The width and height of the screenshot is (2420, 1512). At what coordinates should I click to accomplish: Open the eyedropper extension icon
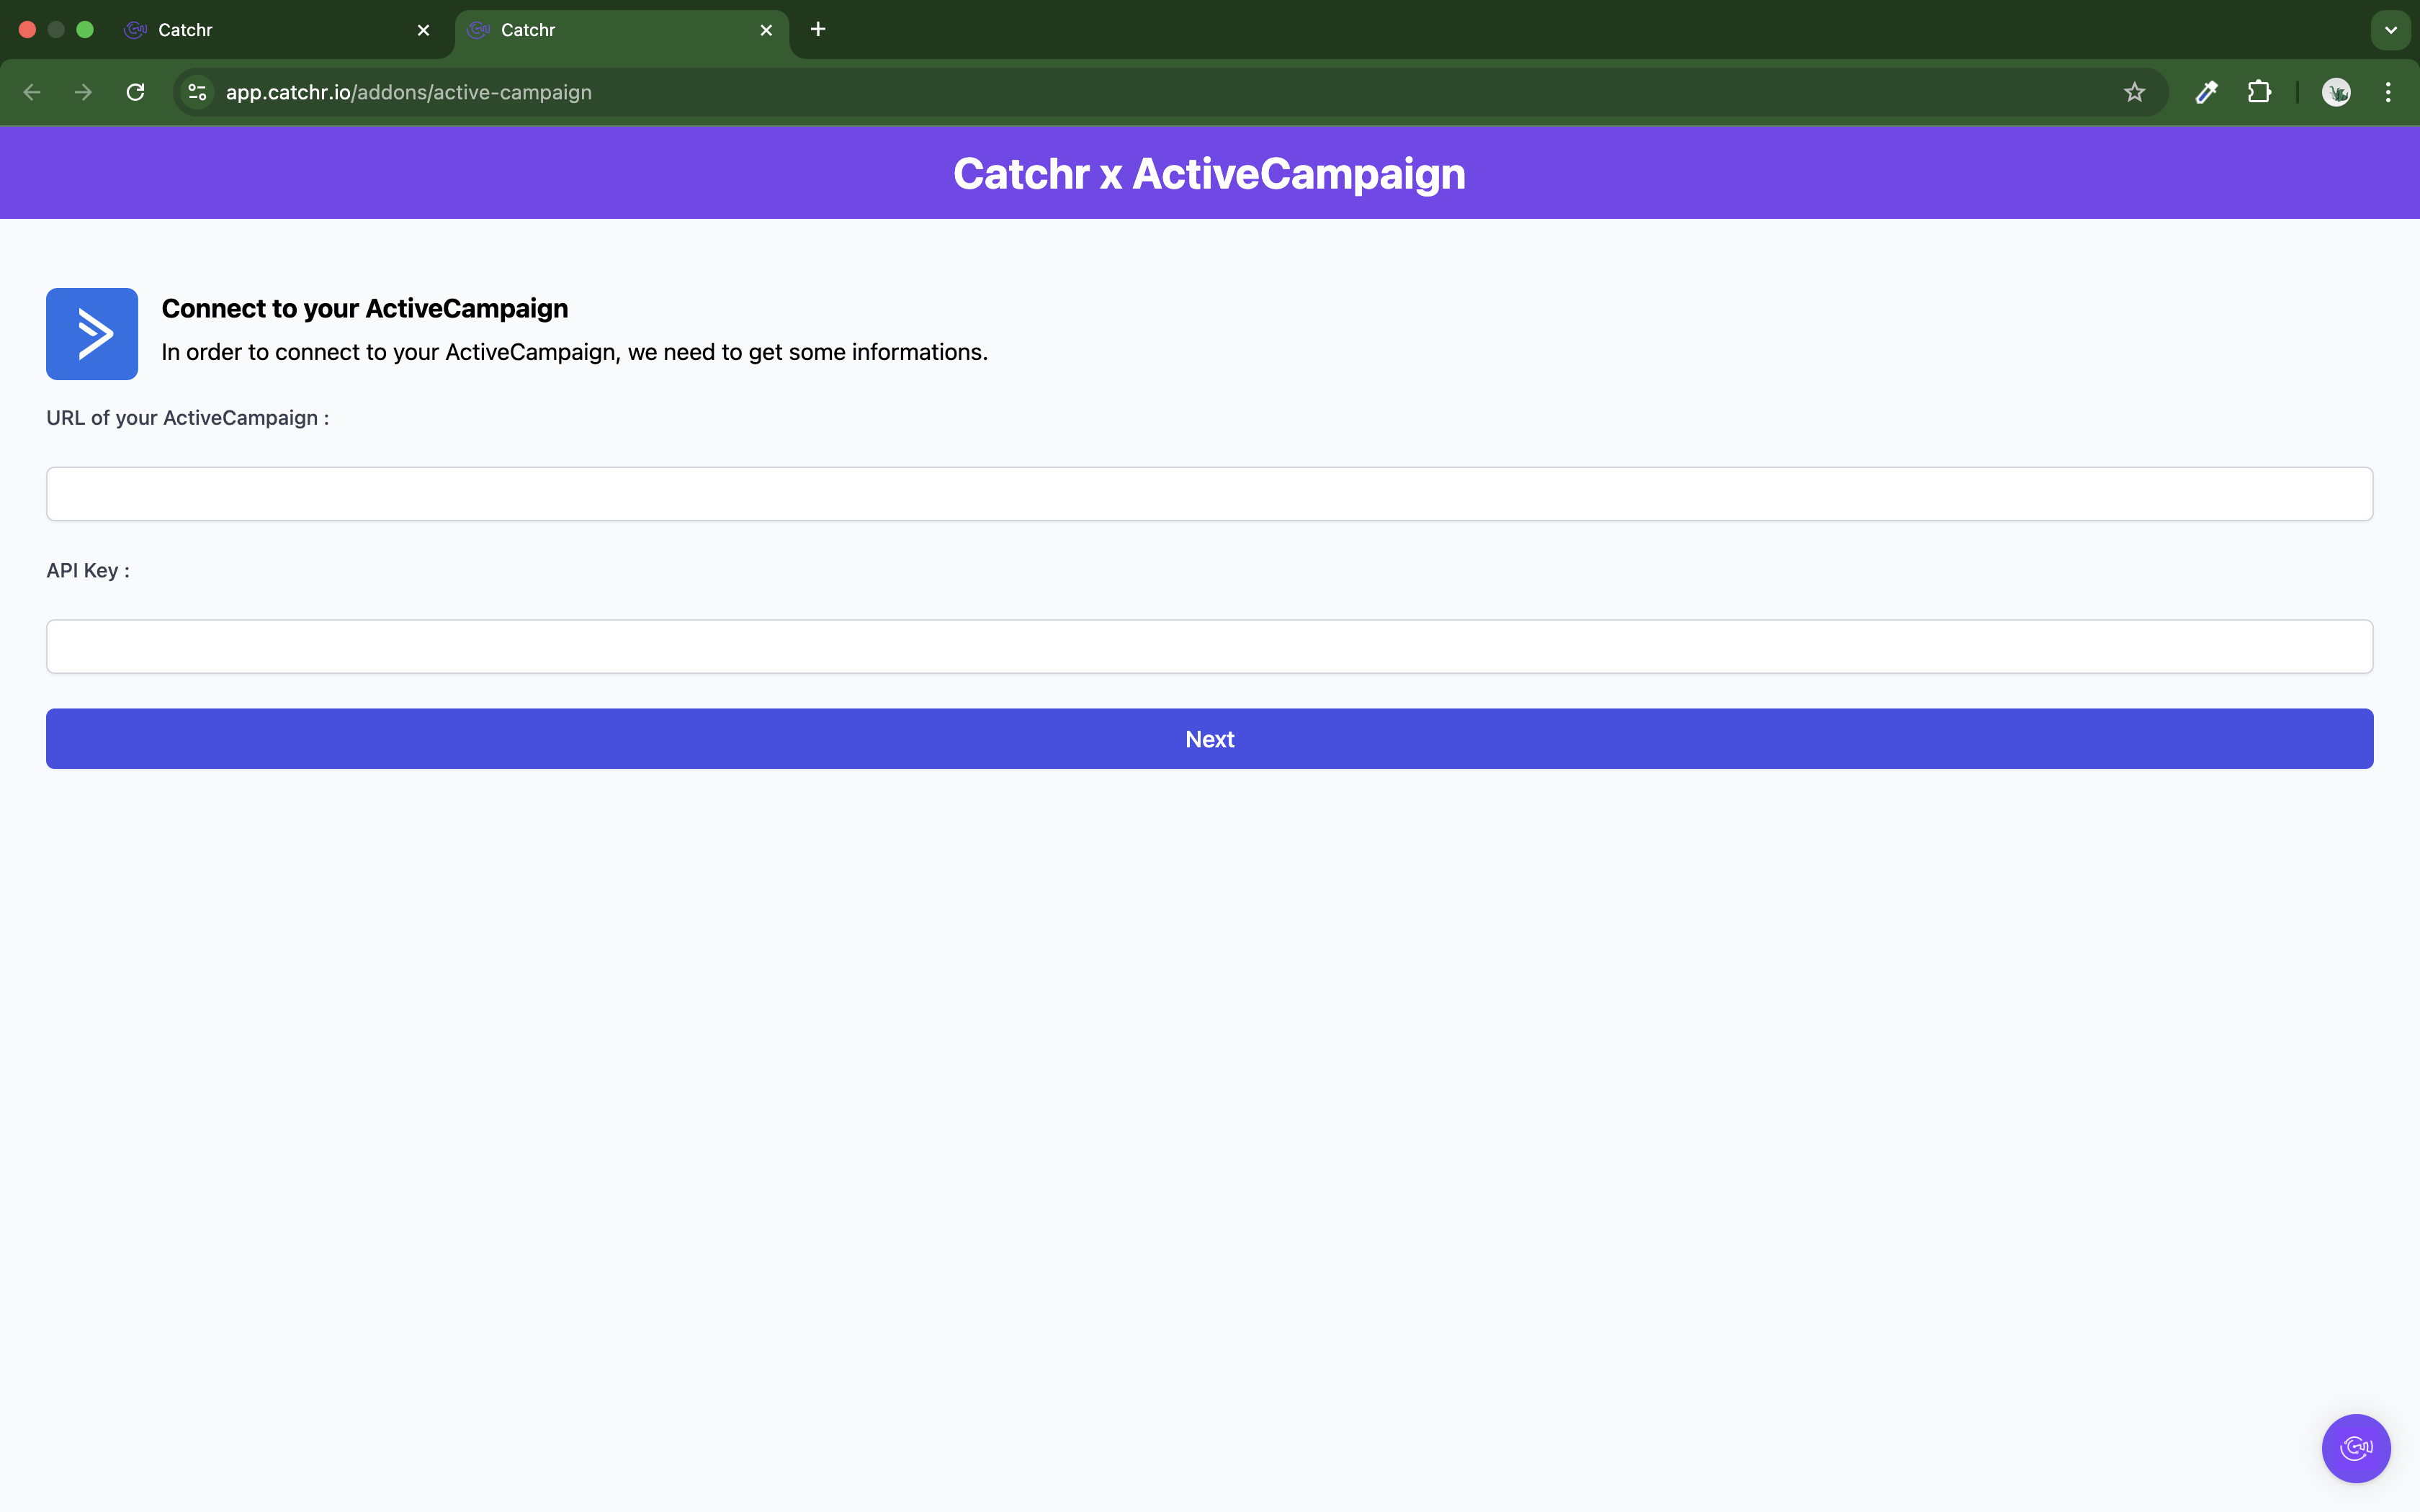pyautogui.click(x=2207, y=92)
